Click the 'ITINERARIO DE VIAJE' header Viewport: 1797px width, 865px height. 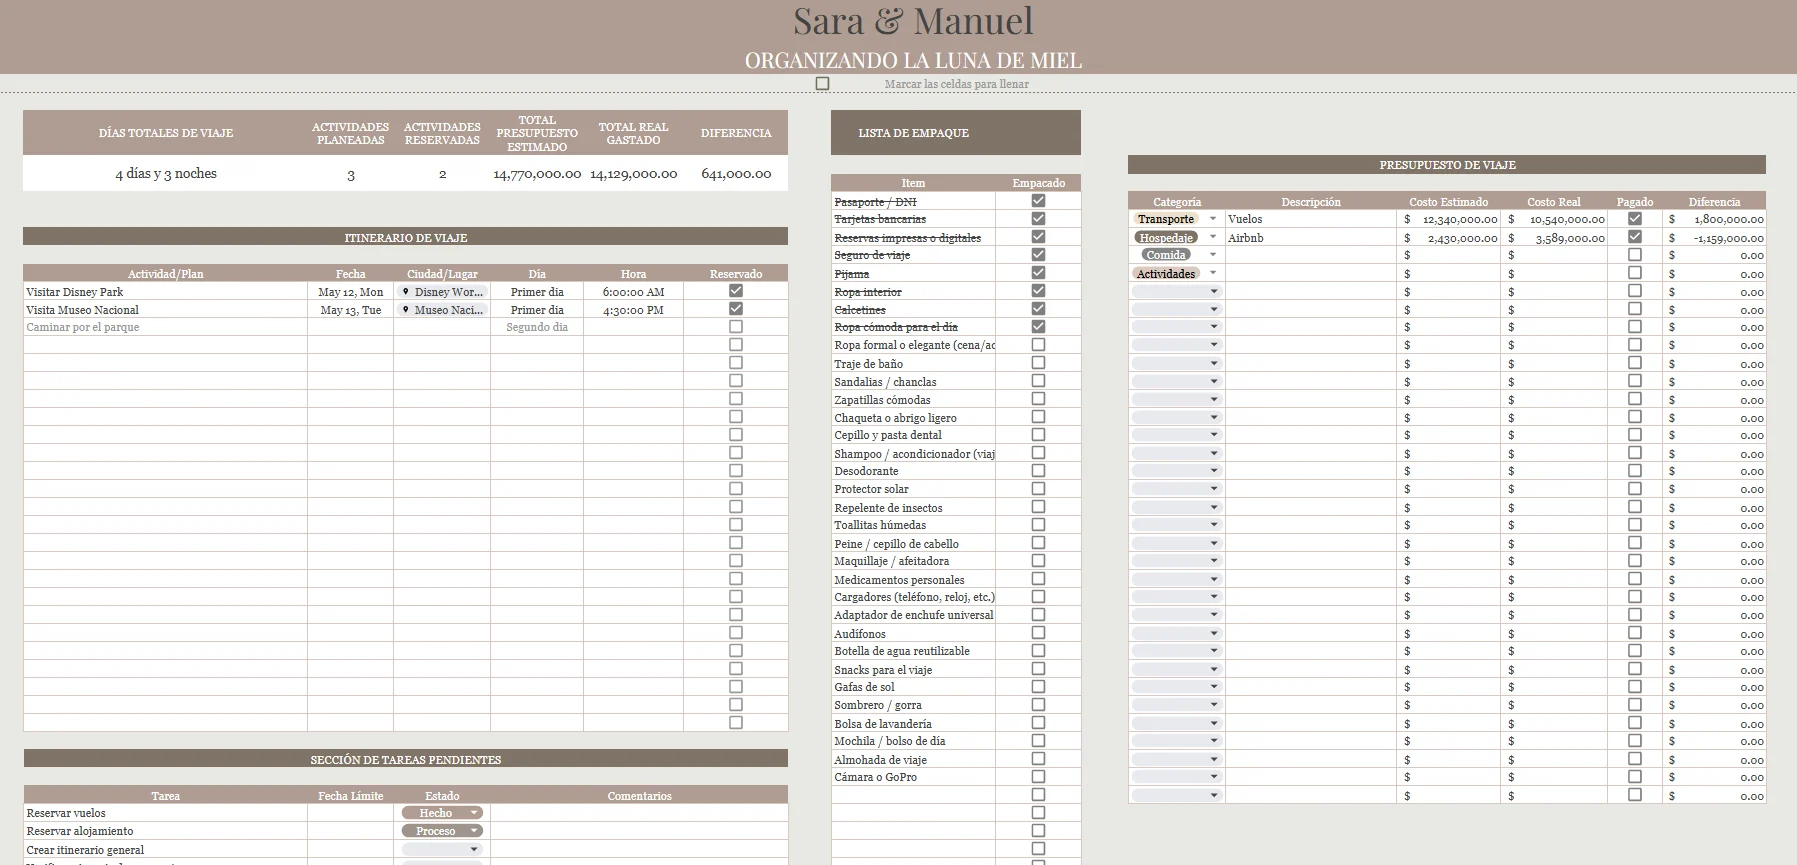[x=405, y=237]
